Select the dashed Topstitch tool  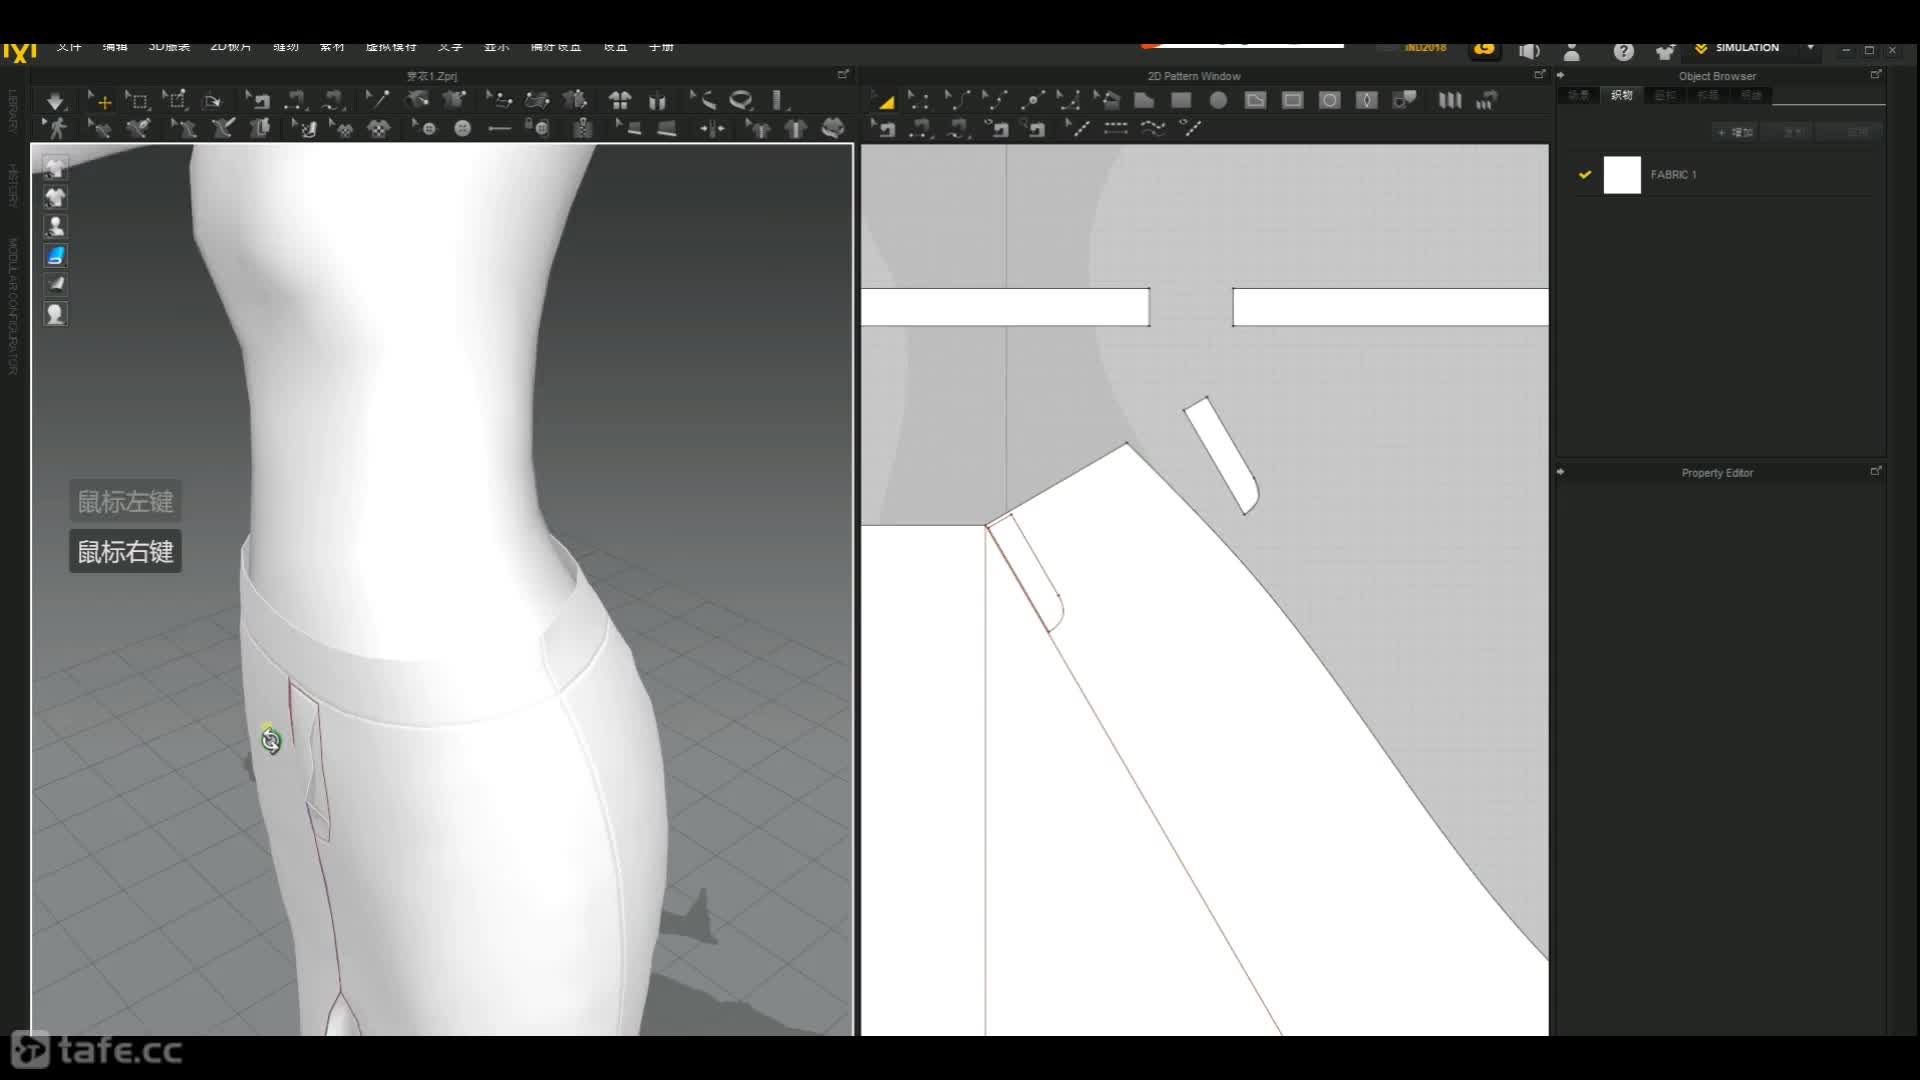click(1116, 128)
